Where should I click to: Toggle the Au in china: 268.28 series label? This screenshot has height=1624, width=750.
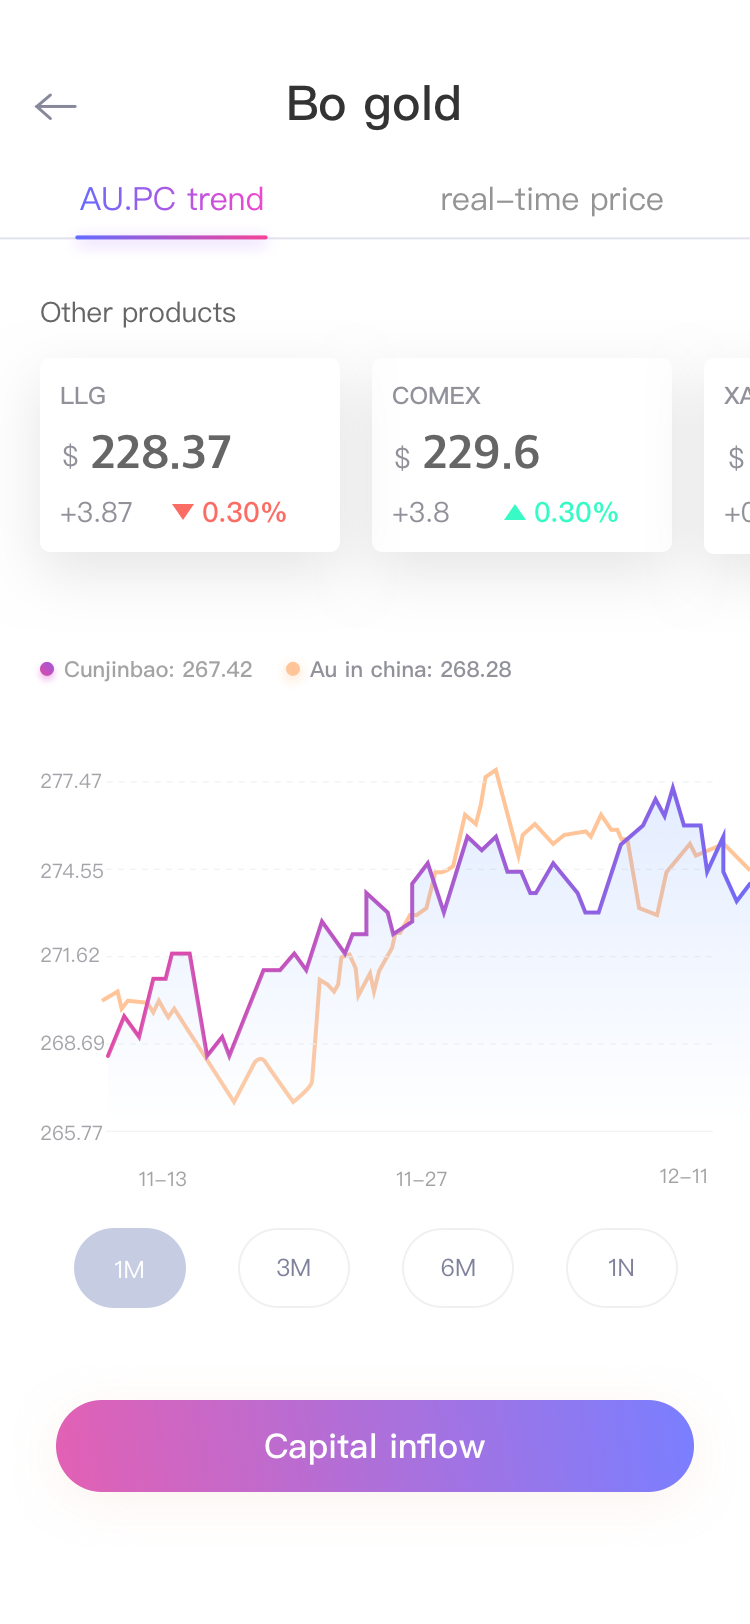[411, 669]
